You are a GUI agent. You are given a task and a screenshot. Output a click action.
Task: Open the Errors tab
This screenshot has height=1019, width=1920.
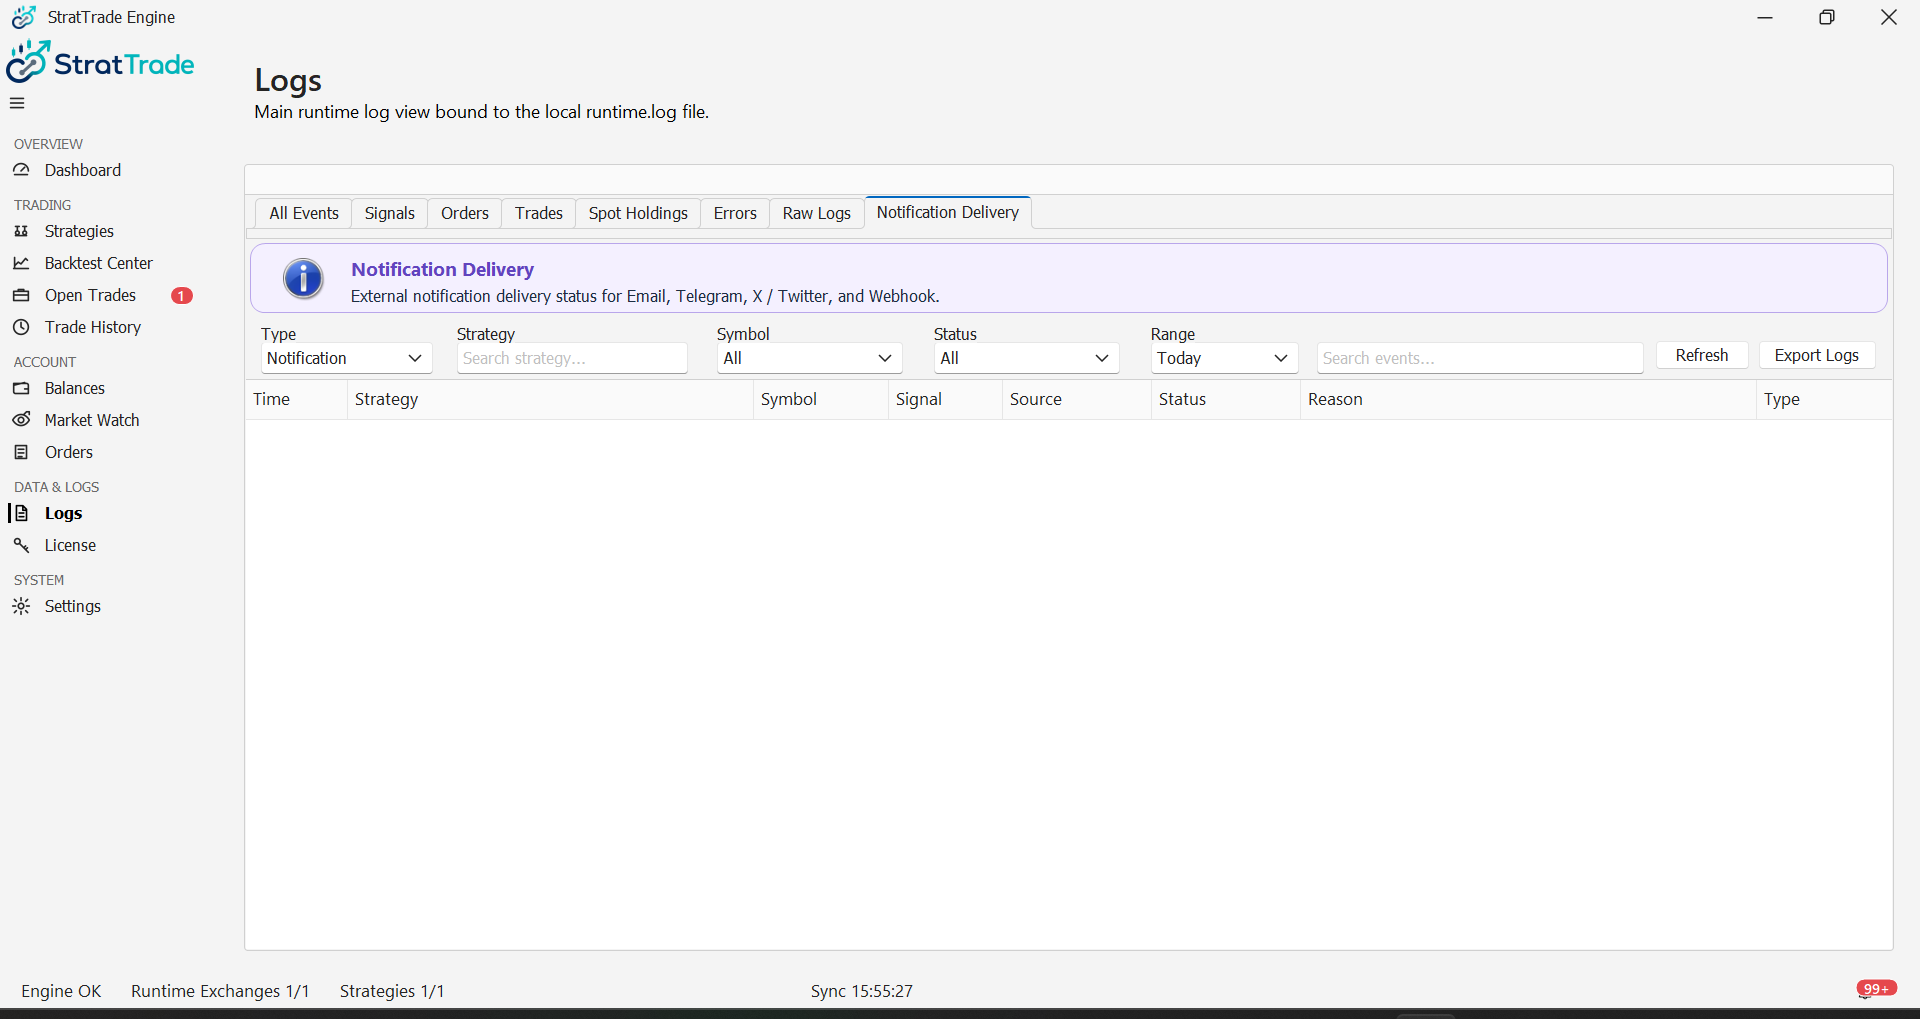coord(735,213)
